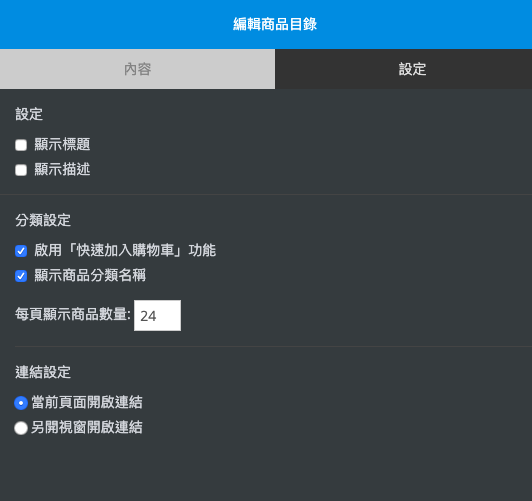Screen dimensions: 532x501
Task: Click the products-per-page input showing 24
Action: click(157, 315)
